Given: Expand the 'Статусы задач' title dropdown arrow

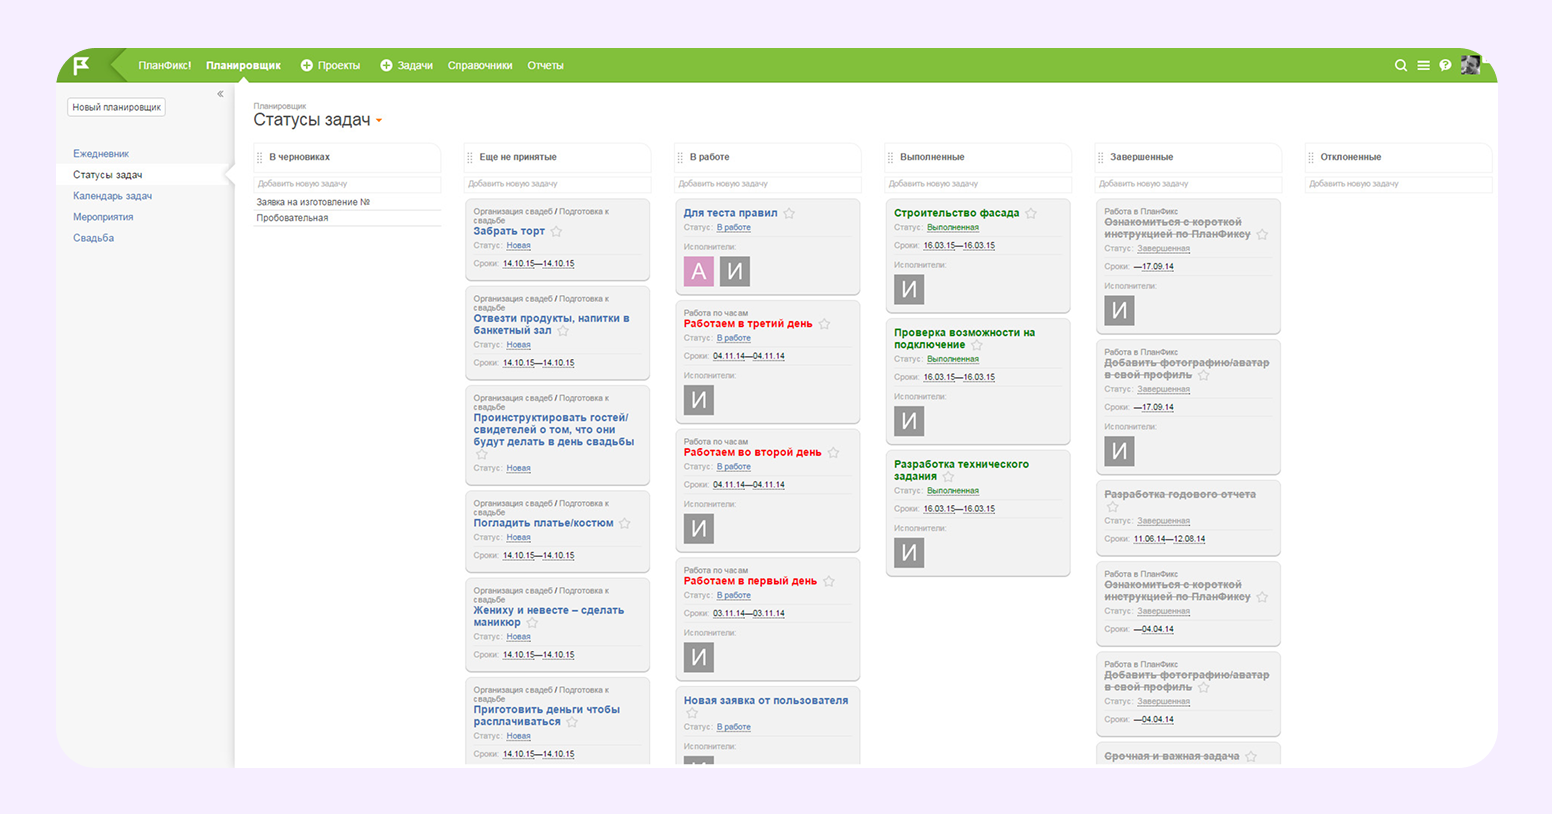Looking at the screenshot, I should (379, 121).
